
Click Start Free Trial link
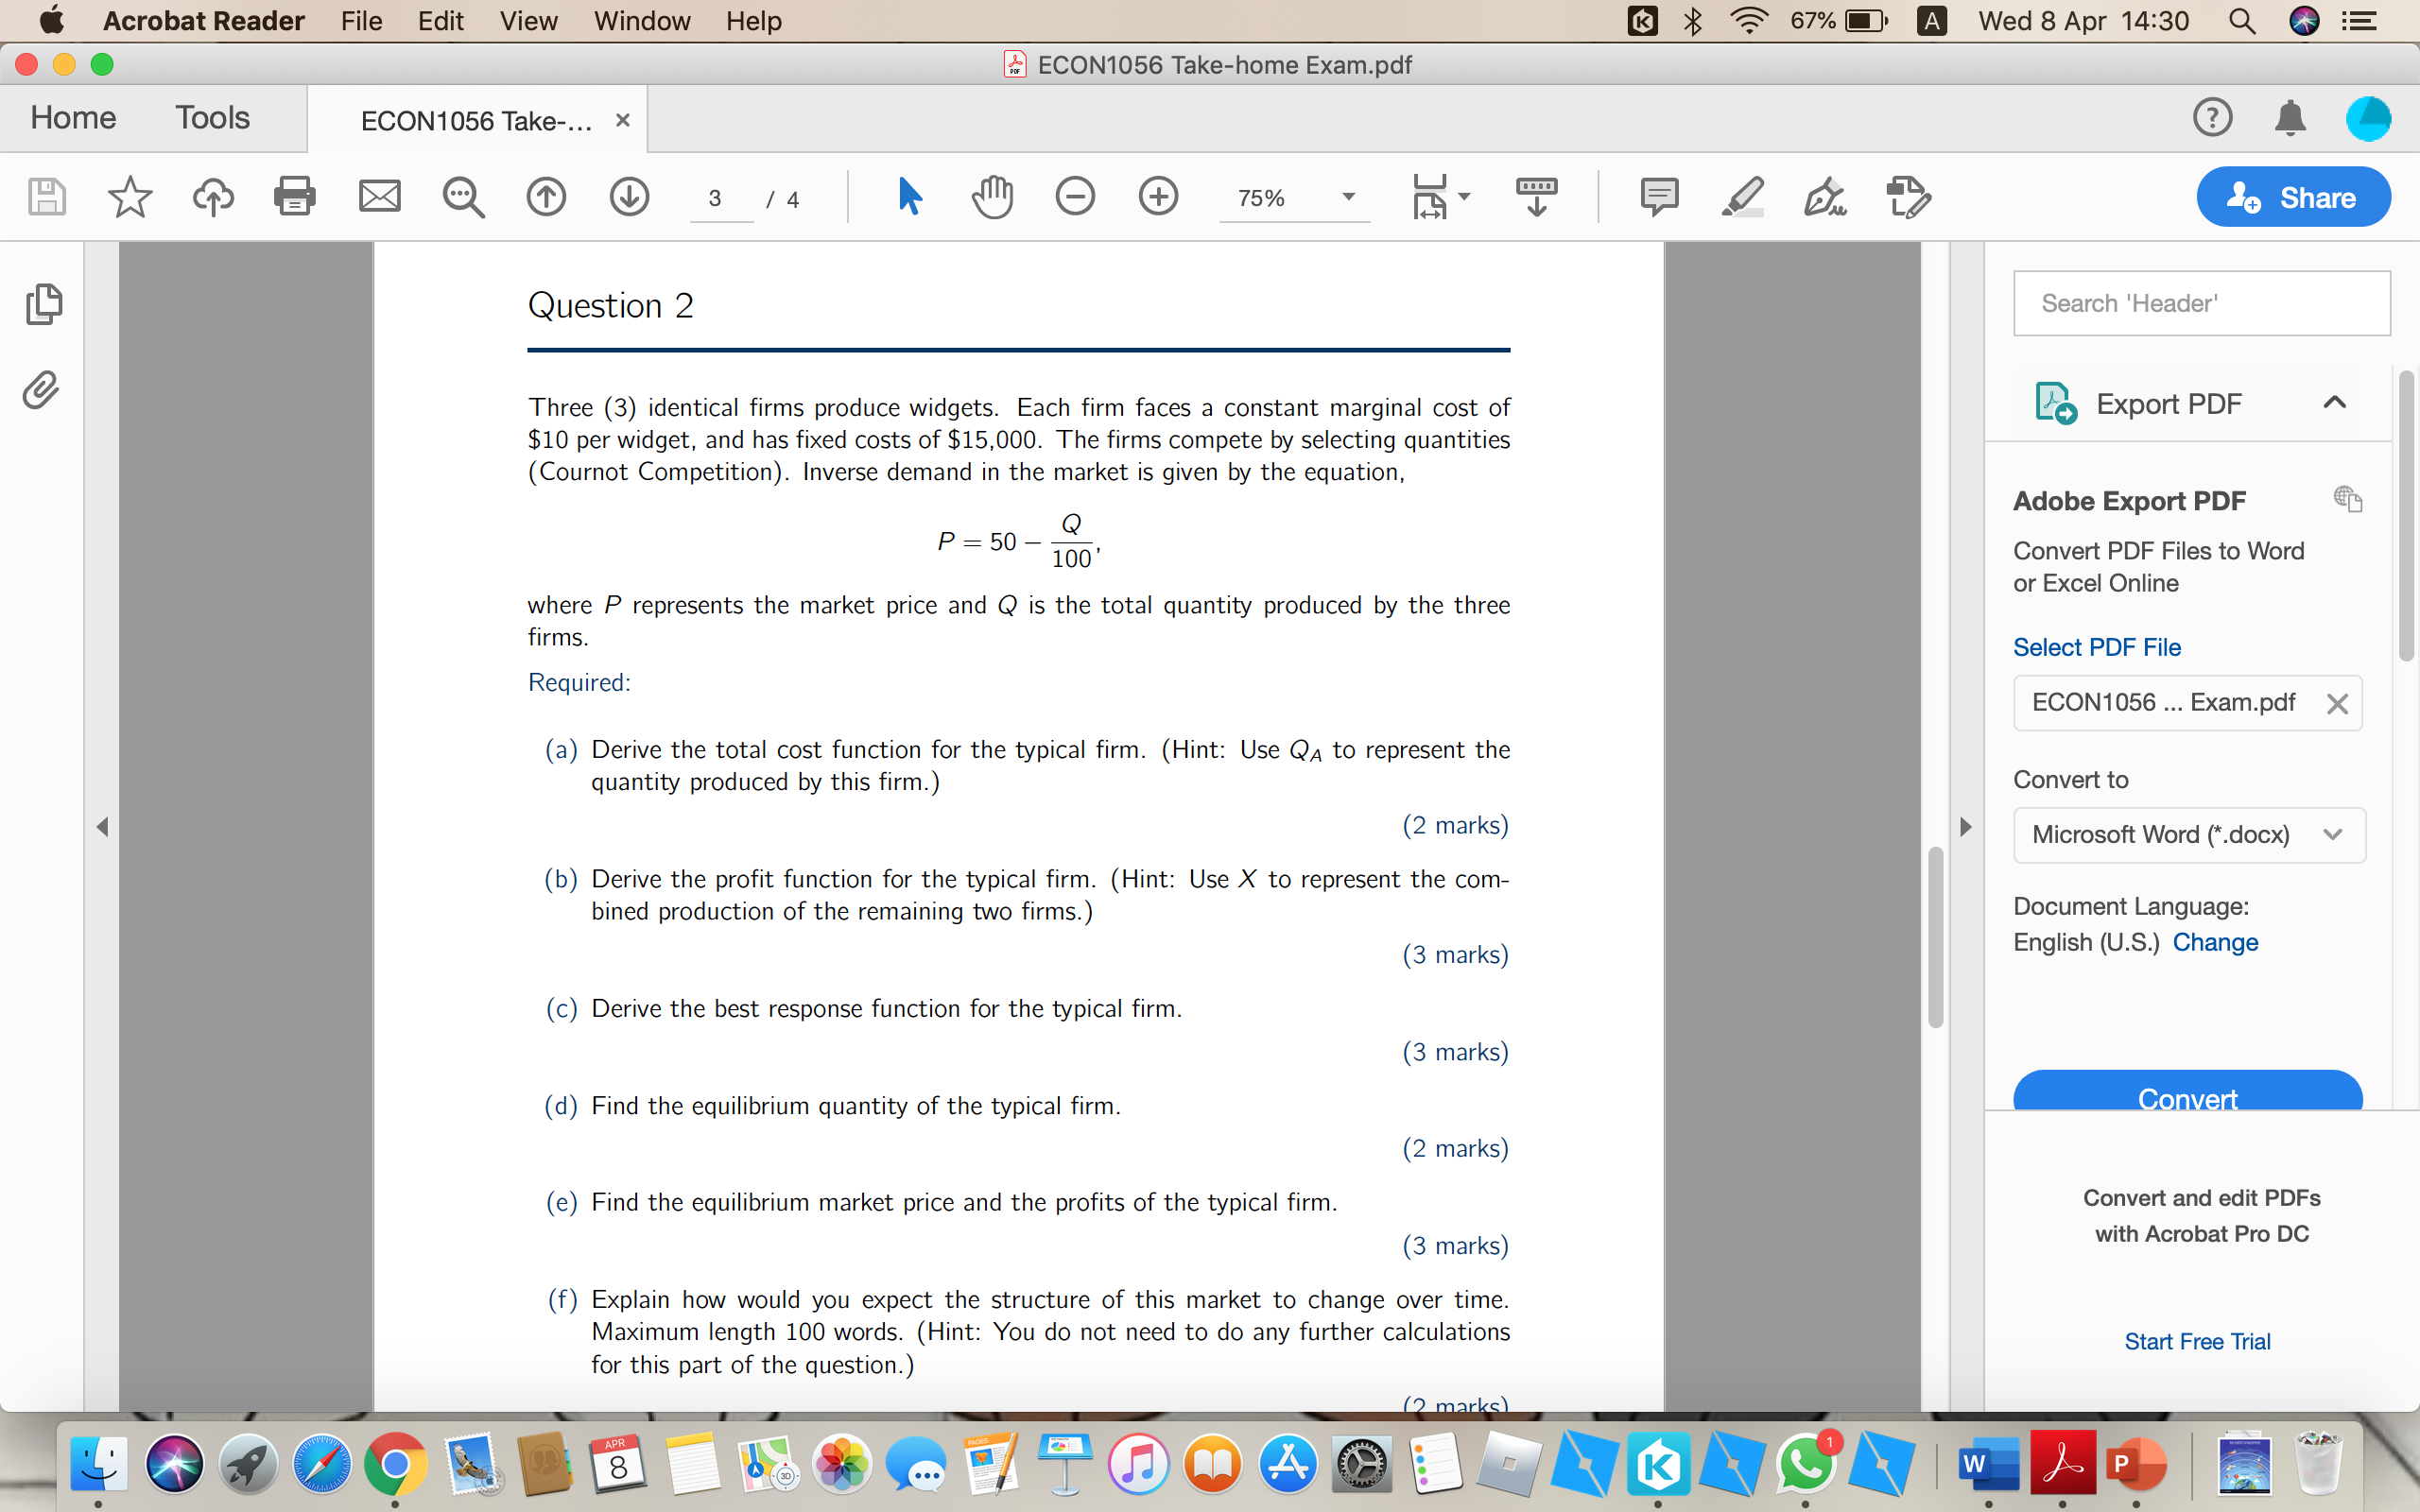2196,1341
